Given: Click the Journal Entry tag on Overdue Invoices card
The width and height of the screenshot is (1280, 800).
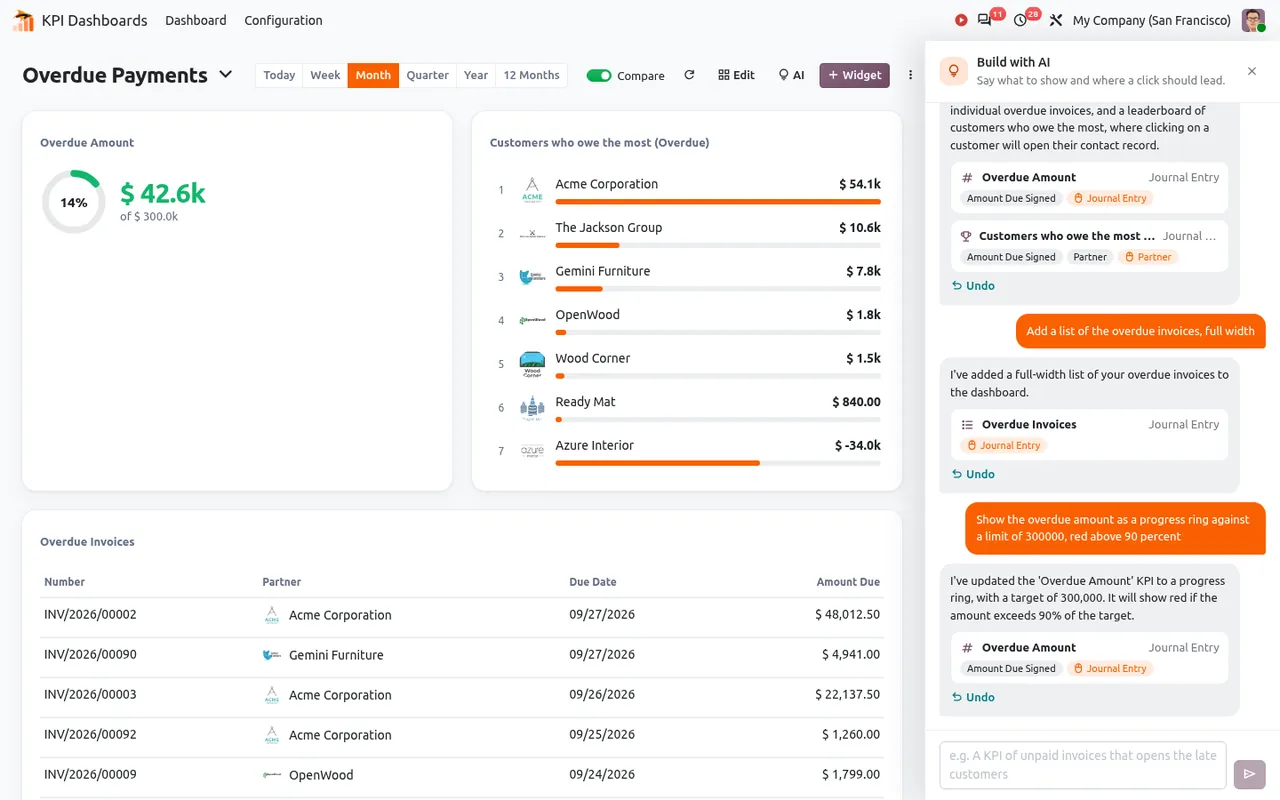Looking at the screenshot, I should pyautogui.click(x=1003, y=446).
